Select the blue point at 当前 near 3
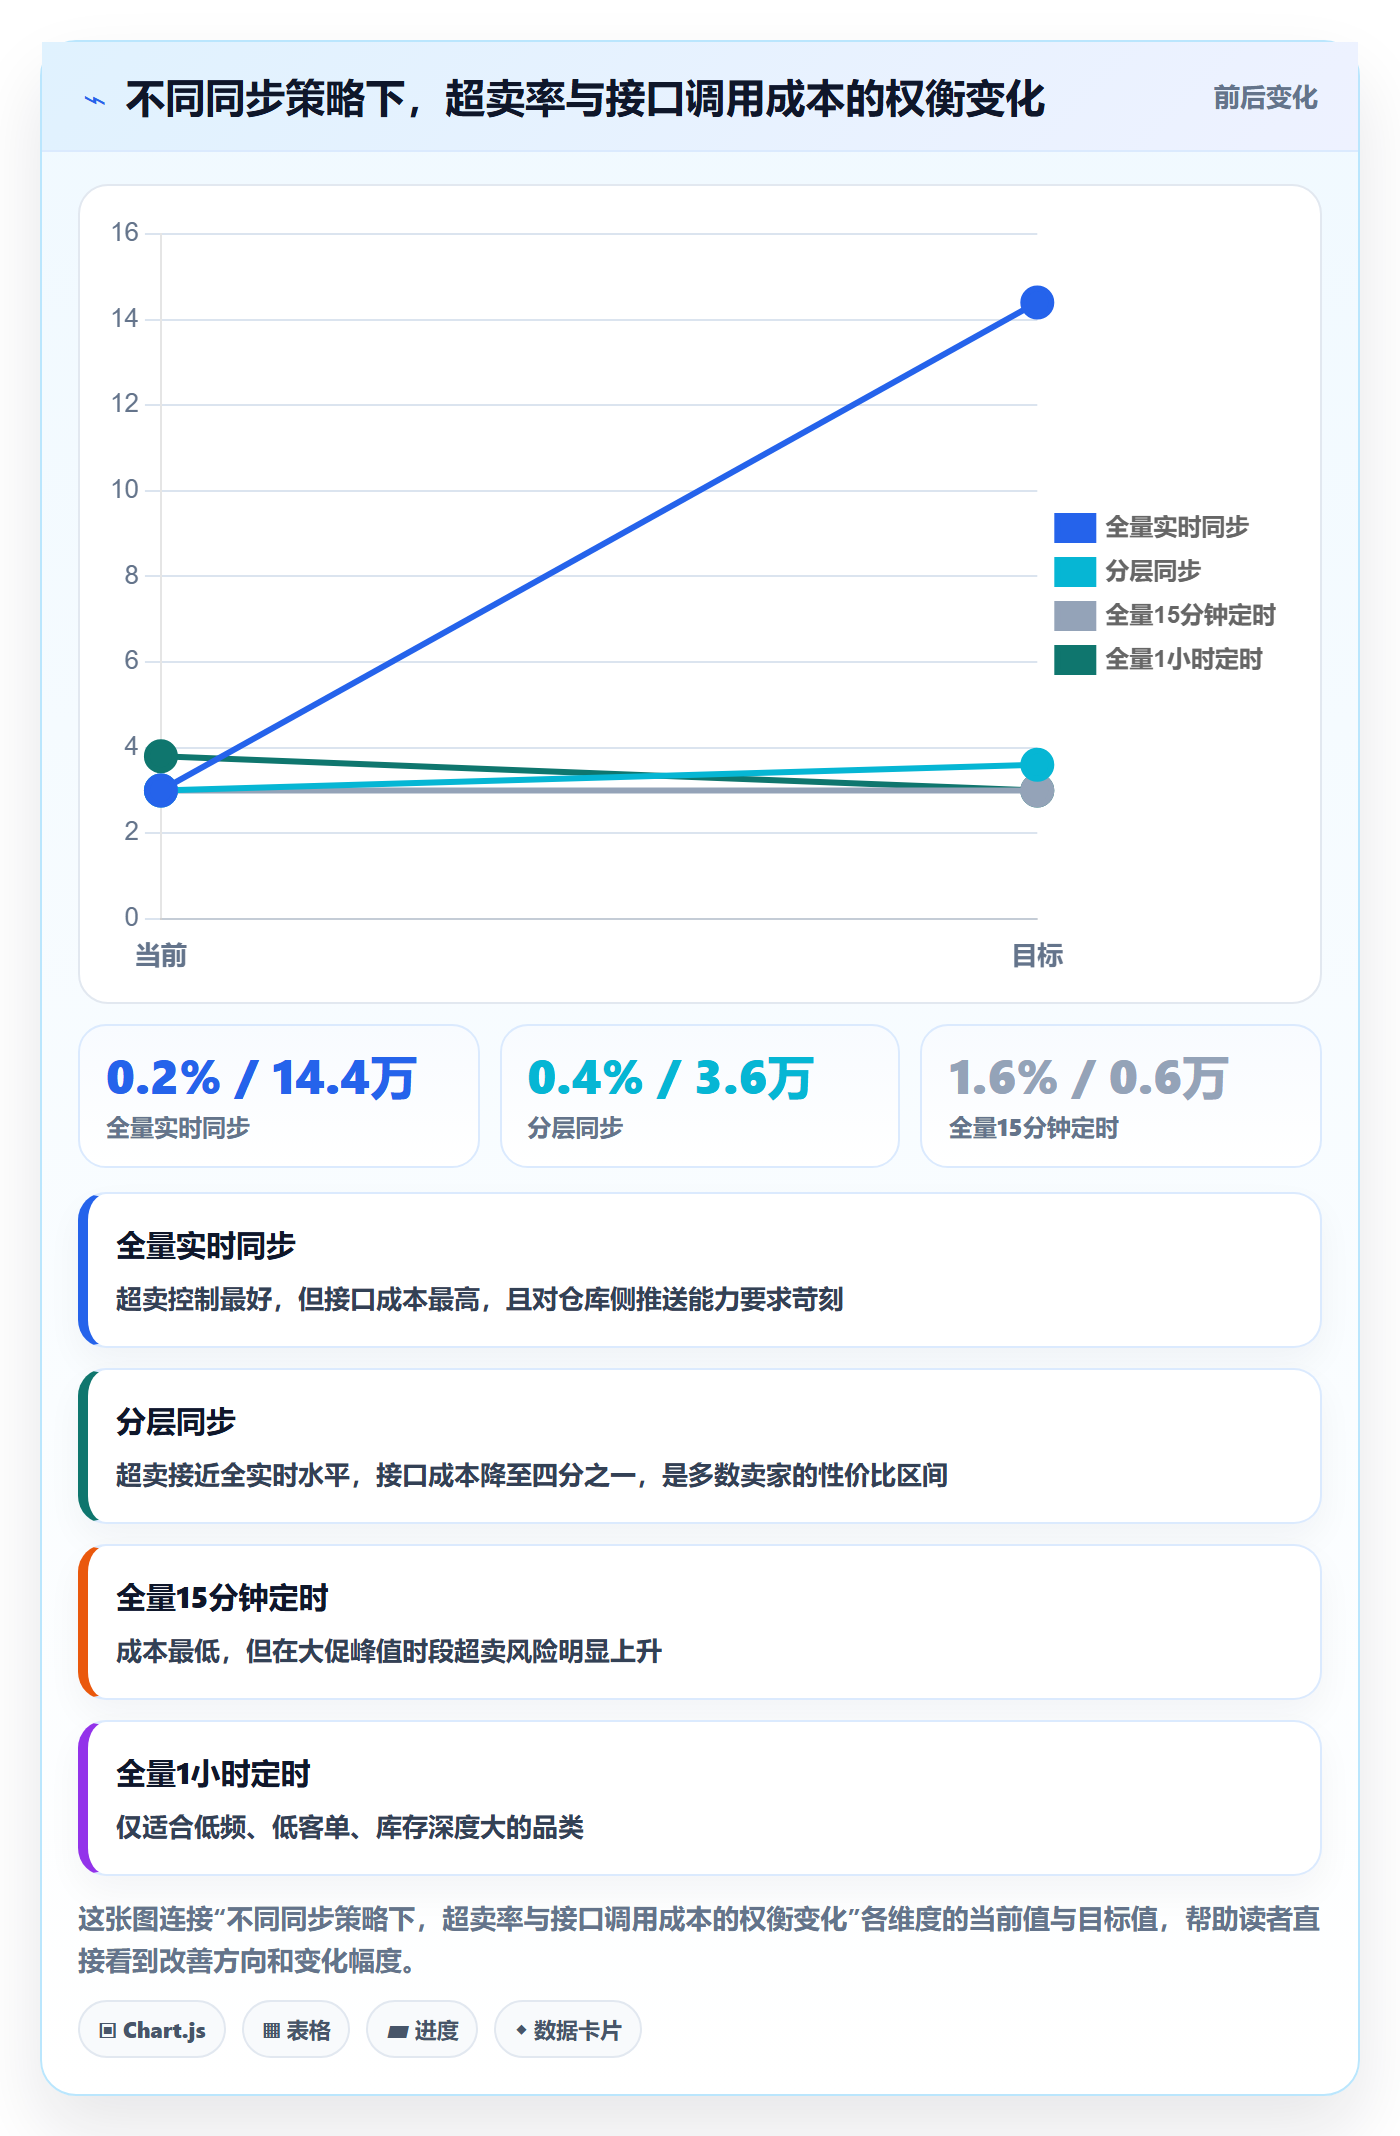1400x2136 pixels. click(x=161, y=791)
